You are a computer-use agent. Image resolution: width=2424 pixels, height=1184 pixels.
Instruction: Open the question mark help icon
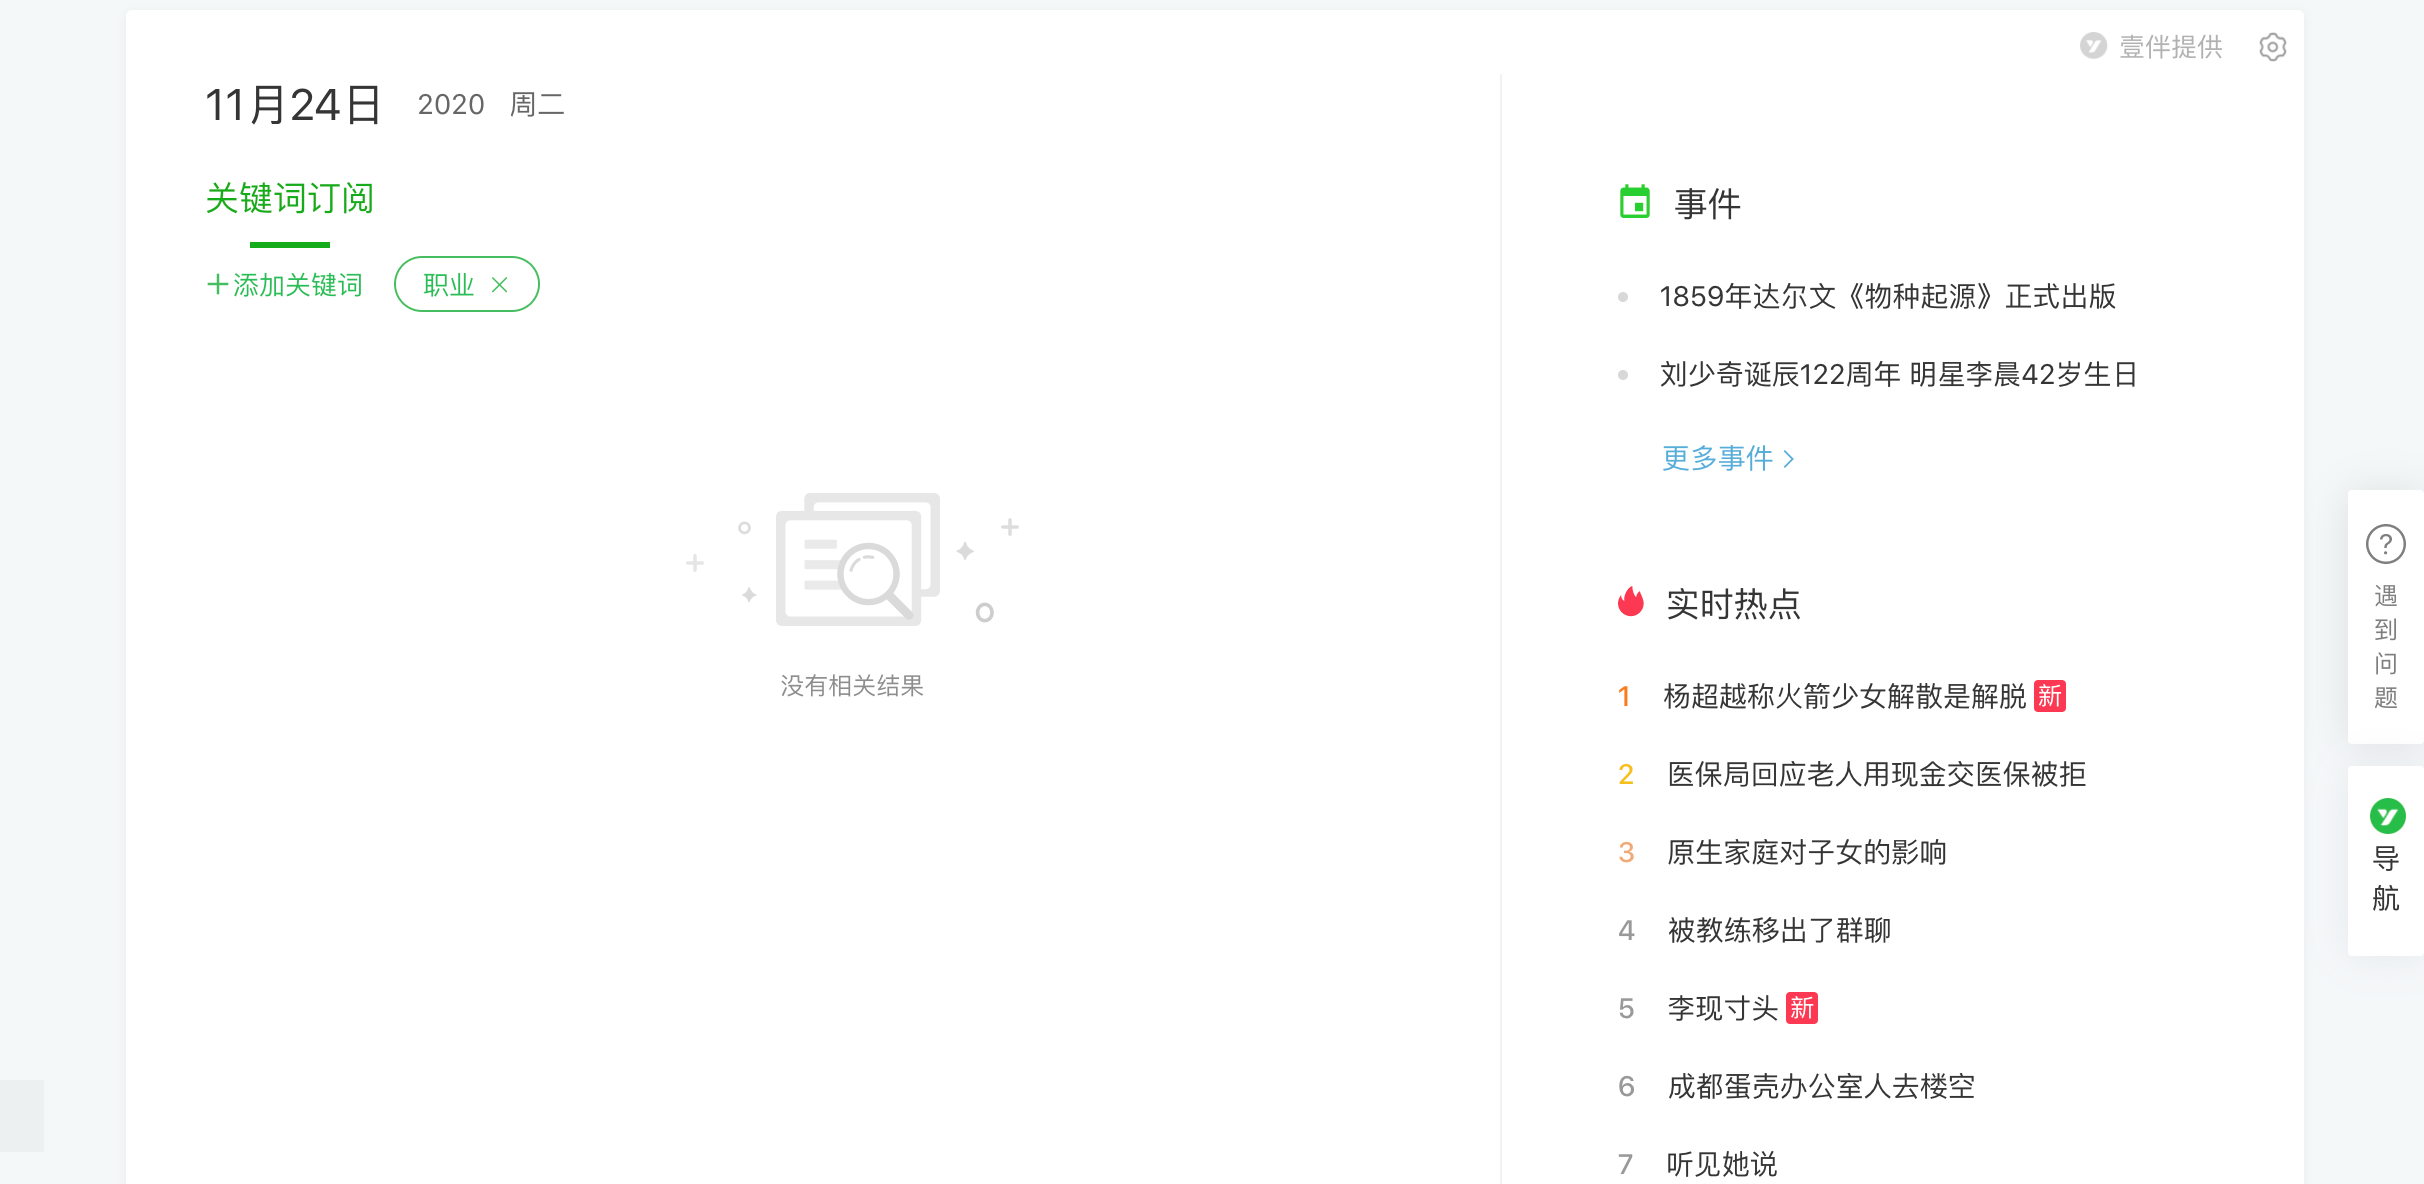coord(2385,545)
